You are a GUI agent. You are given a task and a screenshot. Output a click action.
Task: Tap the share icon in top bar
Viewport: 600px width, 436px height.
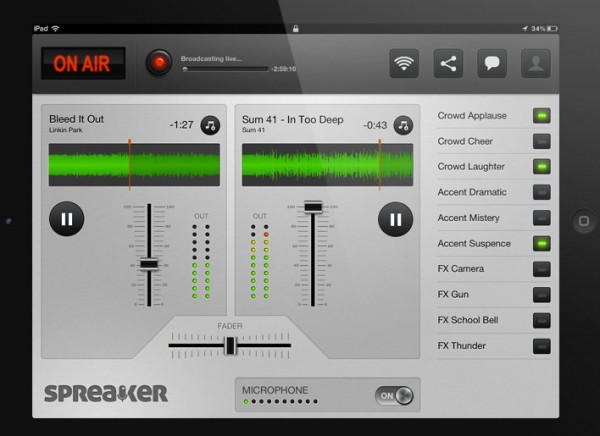point(448,63)
